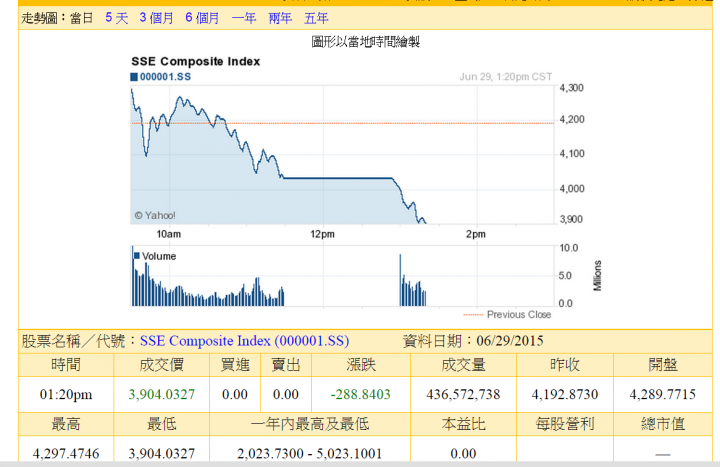Screen dimensions: 720x467
Task: Click the 本益比 header cell
Action: (x=463, y=424)
